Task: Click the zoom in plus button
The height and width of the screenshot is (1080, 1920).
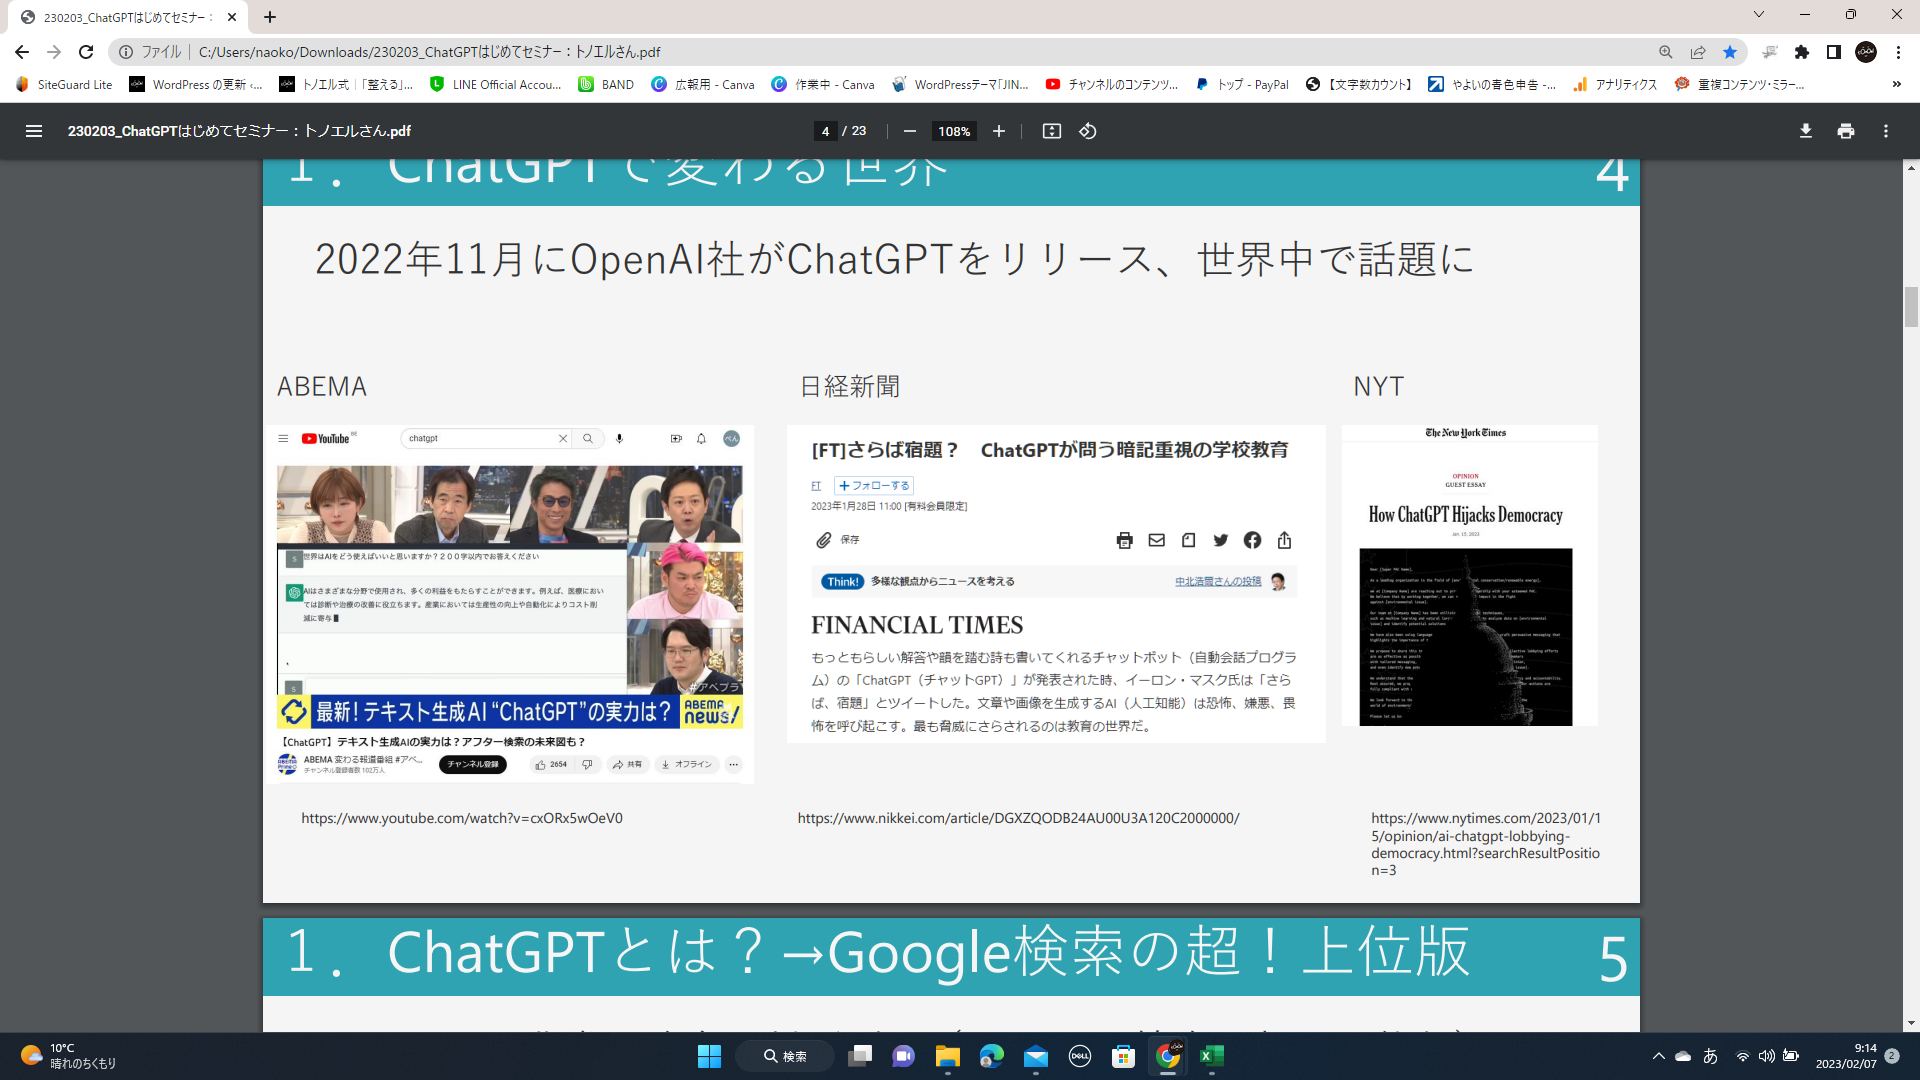Action: pos(998,131)
